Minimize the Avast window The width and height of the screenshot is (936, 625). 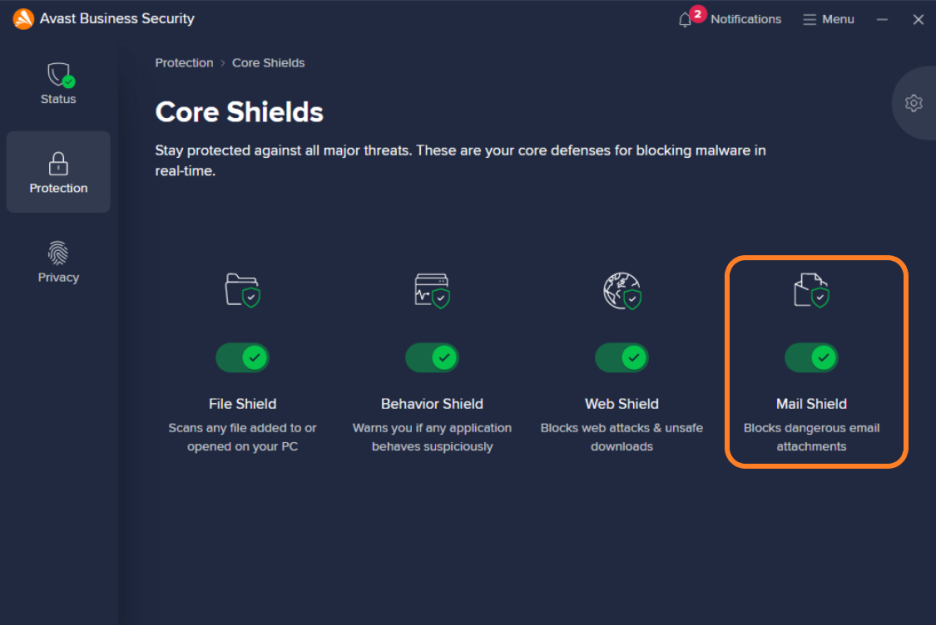pos(882,20)
